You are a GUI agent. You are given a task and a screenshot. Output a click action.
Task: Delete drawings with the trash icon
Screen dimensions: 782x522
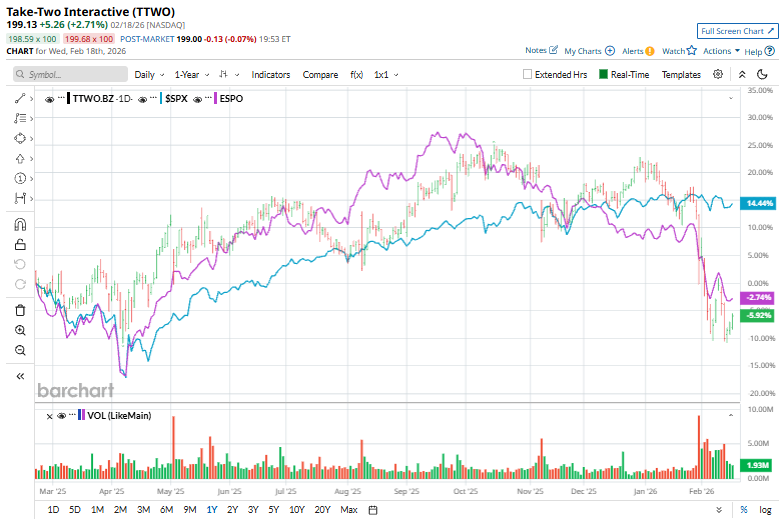[x=20, y=311]
